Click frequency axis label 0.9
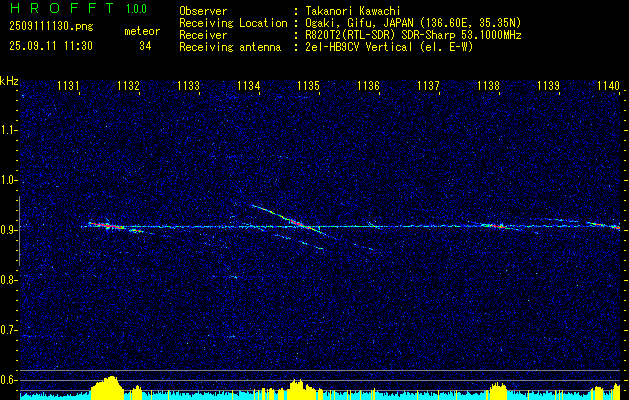Image resolution: width=629 pixels, height=400 pixels. [9, 230]
